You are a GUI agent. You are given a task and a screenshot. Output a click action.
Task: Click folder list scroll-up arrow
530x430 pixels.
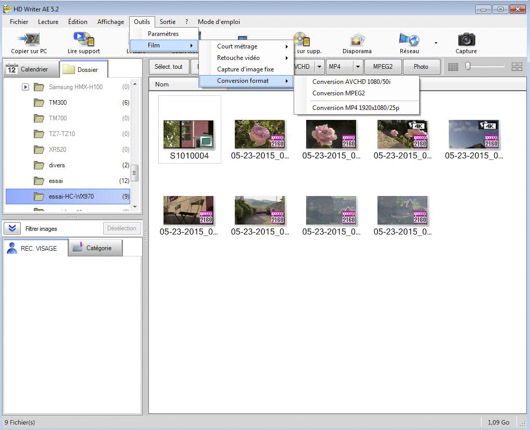[x=135, y=83]
